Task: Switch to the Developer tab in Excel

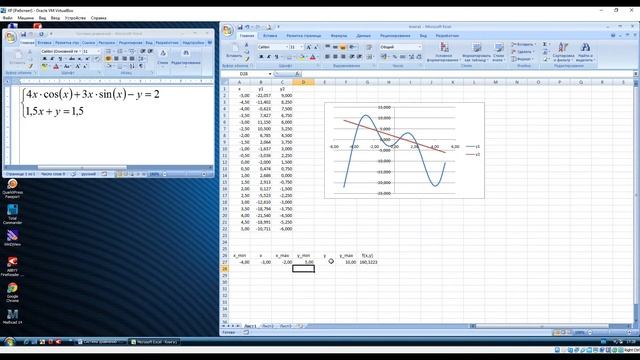Action: tap(447, 36)
